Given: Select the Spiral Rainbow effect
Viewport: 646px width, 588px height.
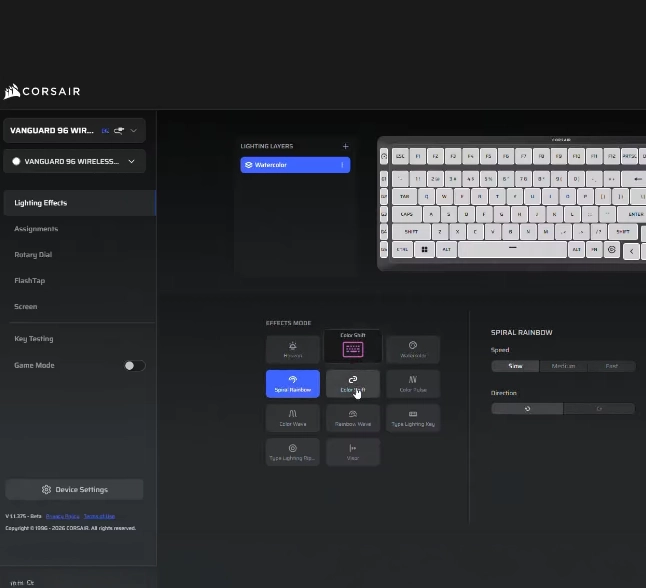Looking at the screenshot, I should pos(293,384).
